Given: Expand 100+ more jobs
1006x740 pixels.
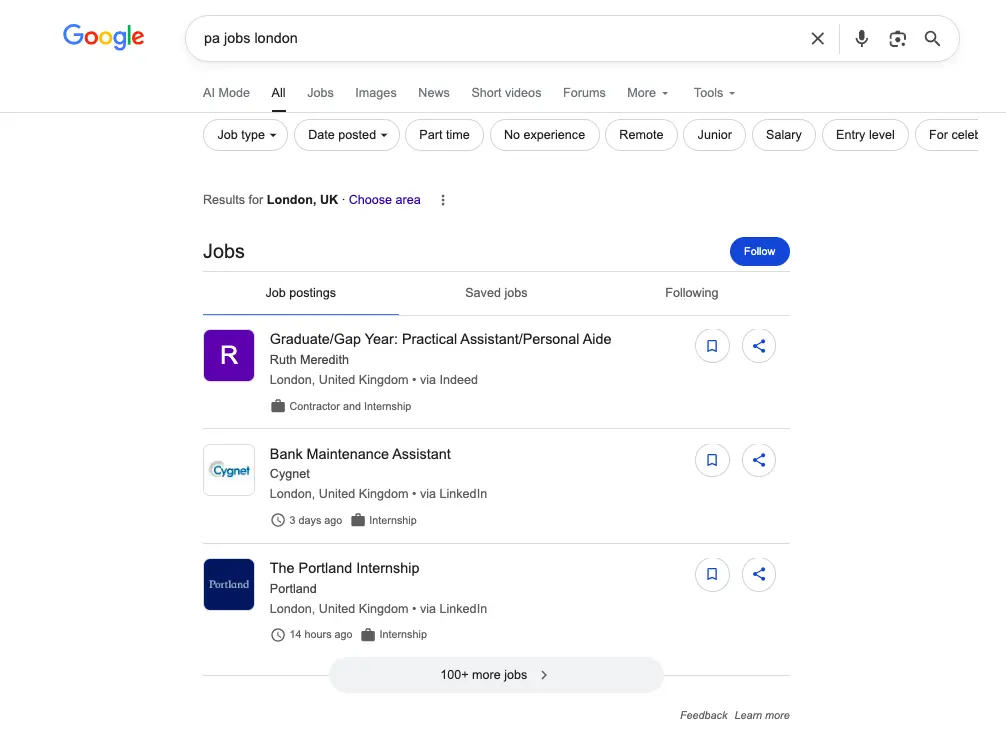Looking at the screenshot, I should tap(496, 675).
